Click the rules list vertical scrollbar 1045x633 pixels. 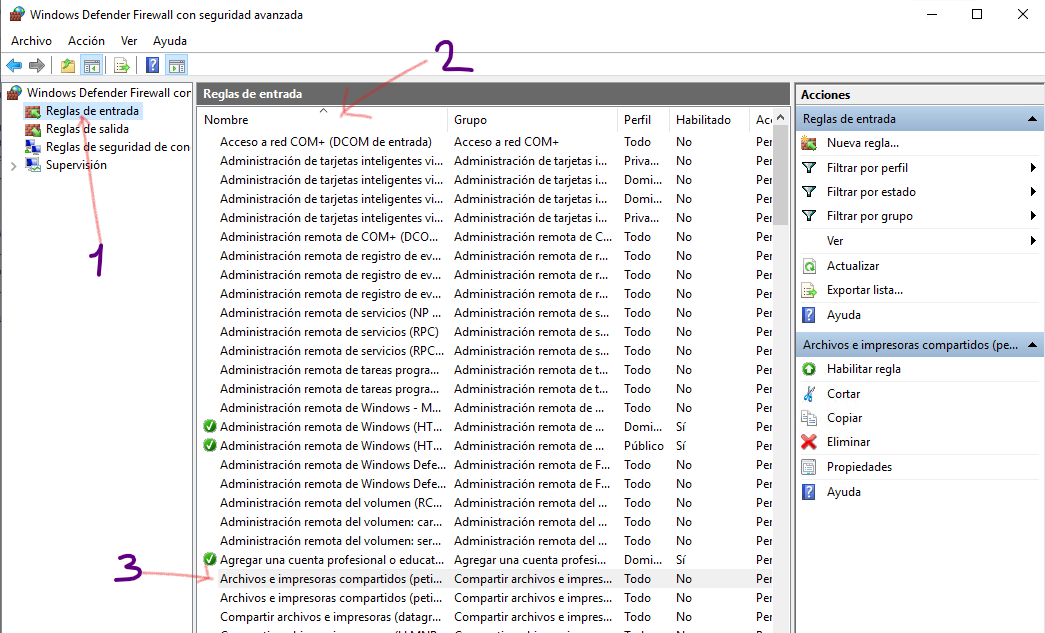coord(781,400)
